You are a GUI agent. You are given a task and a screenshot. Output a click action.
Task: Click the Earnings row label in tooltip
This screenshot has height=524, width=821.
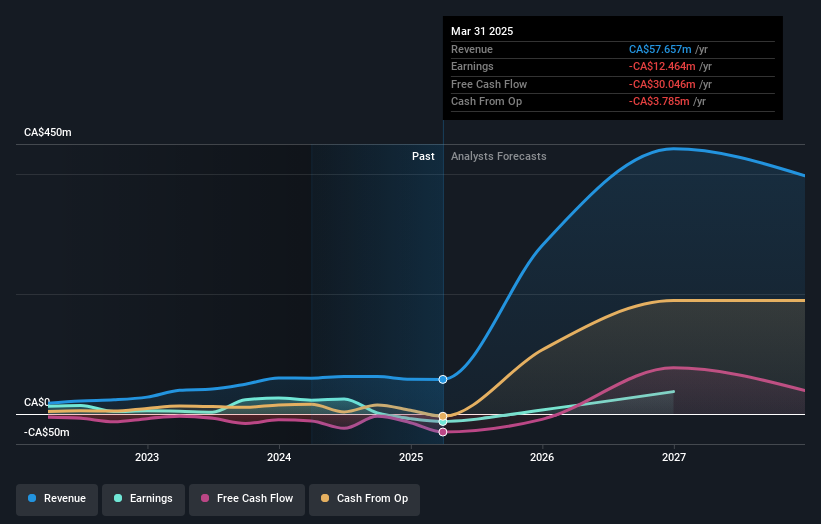point(472,66)
